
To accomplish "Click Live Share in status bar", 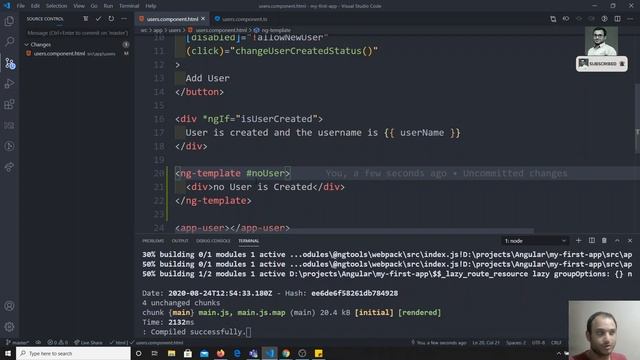I will coord(88,342).
